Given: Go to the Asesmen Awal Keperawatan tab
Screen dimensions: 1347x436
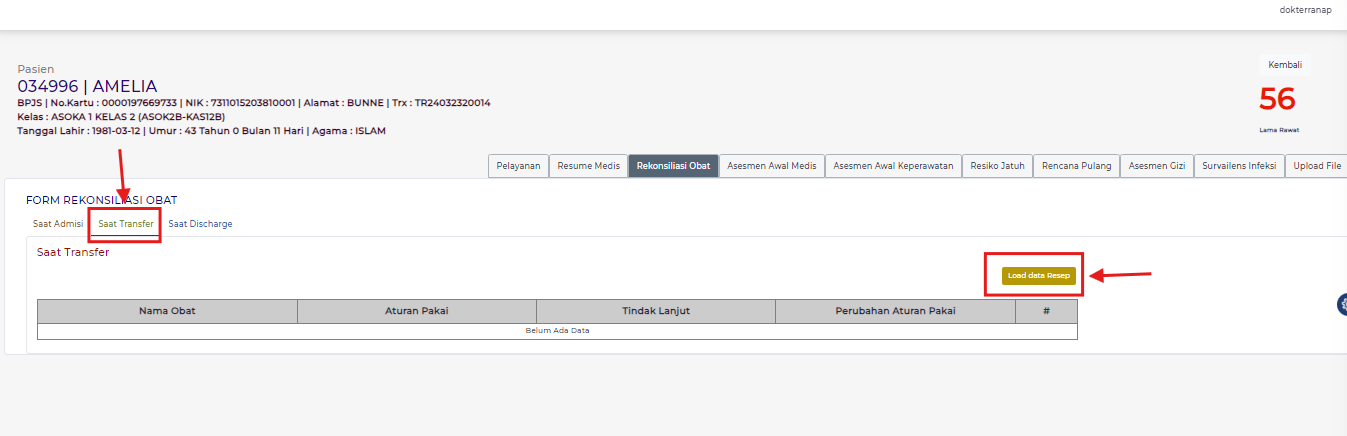Looking at the screenshot, I should (894, 166).
